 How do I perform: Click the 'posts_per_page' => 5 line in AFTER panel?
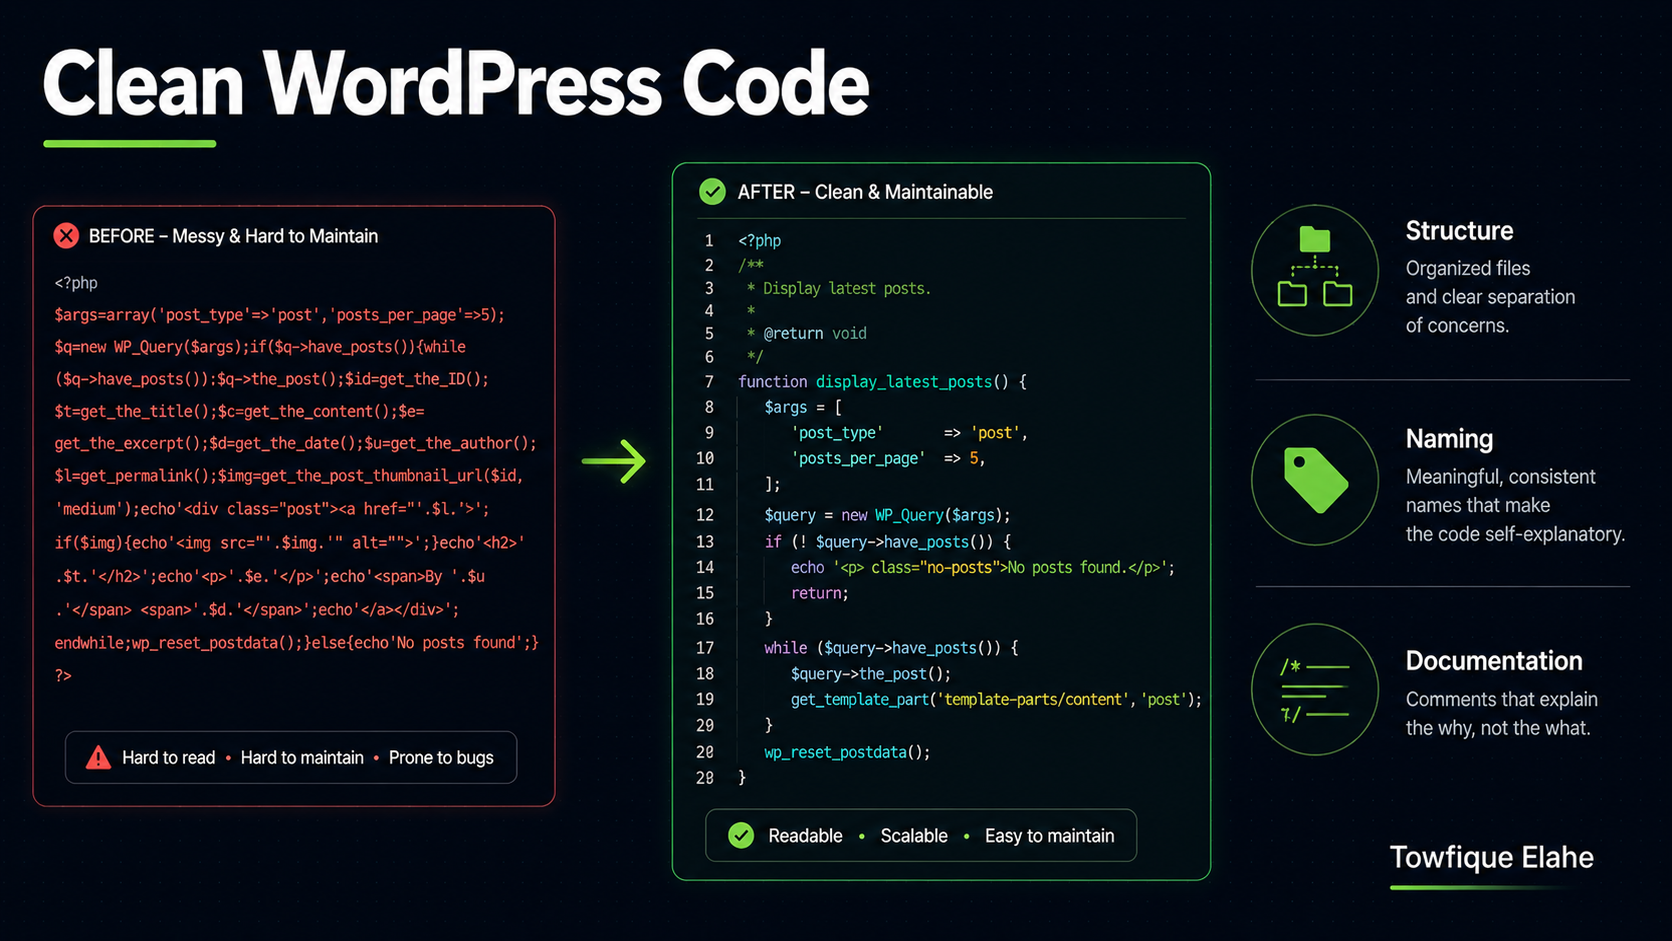(888, 458)
